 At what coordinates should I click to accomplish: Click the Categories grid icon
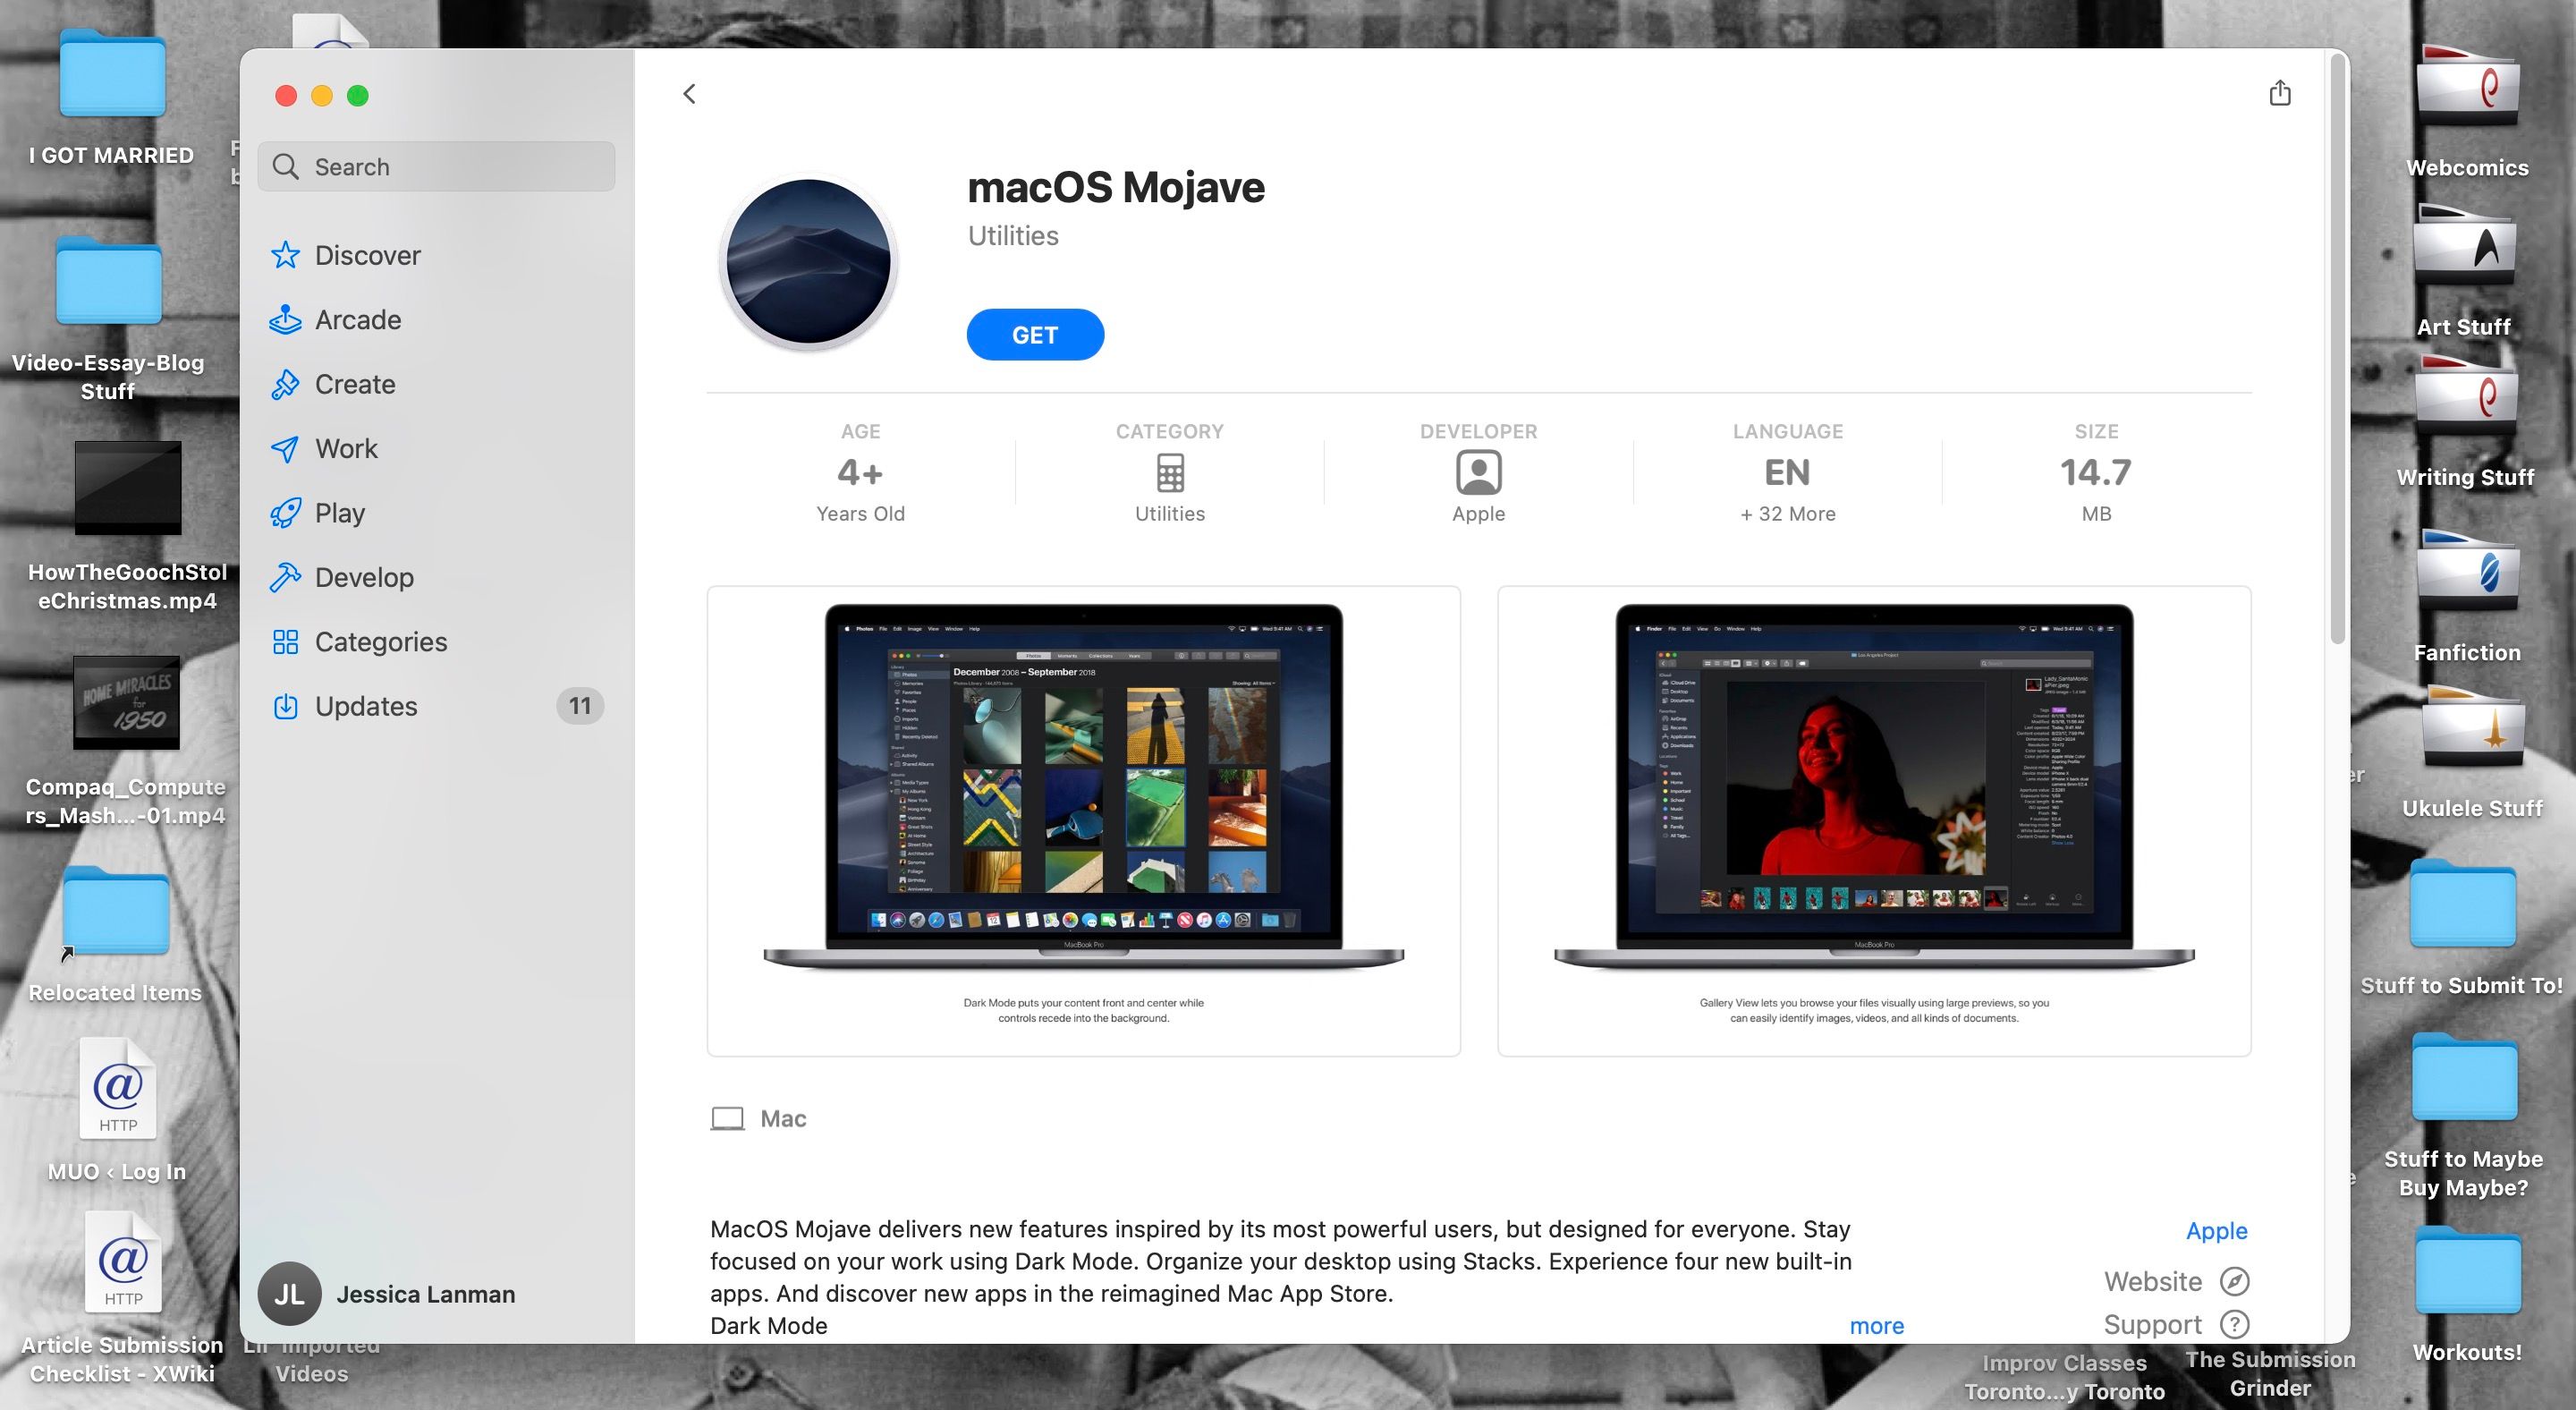point(285,642)
